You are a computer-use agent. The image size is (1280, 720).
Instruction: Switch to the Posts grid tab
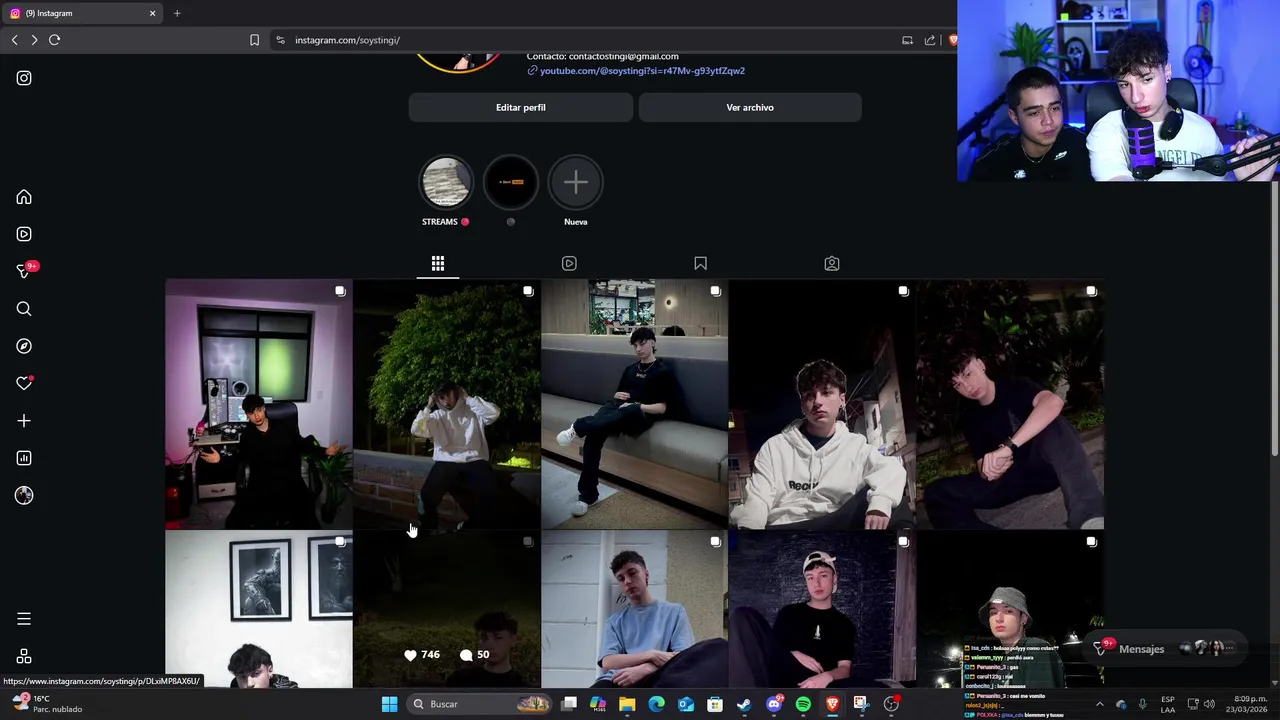[x=438, y=263]
